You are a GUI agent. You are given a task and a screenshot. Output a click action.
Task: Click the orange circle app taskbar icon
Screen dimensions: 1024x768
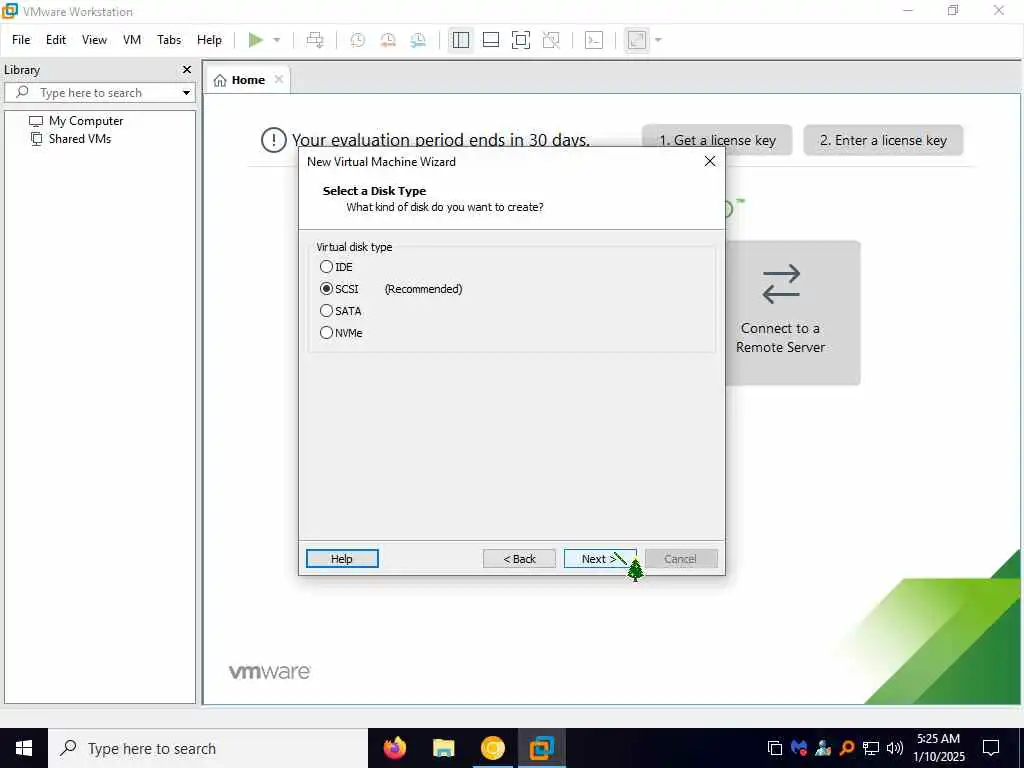[492, 748]
